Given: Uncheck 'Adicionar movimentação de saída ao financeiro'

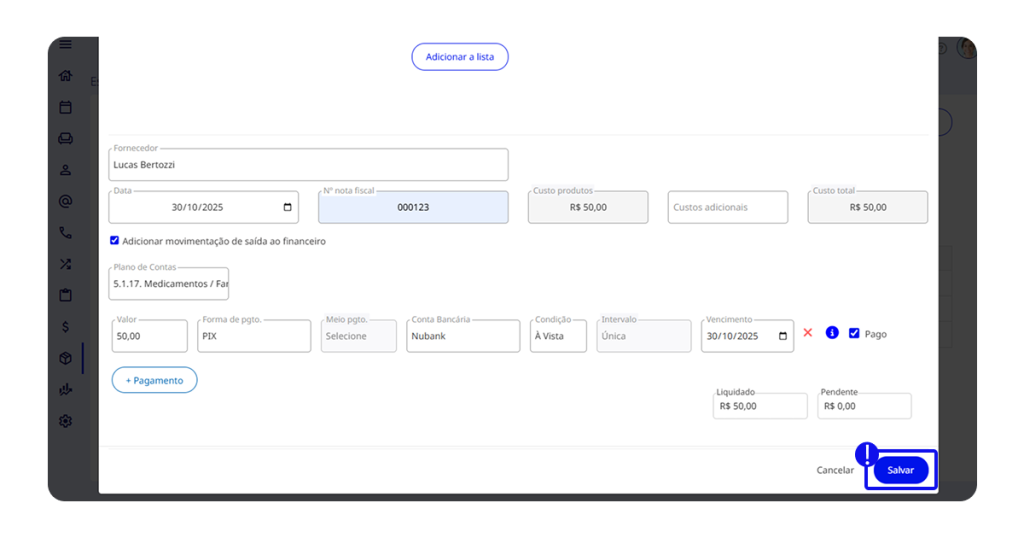Looking at the screenshot, I should (x=115, y=241).
